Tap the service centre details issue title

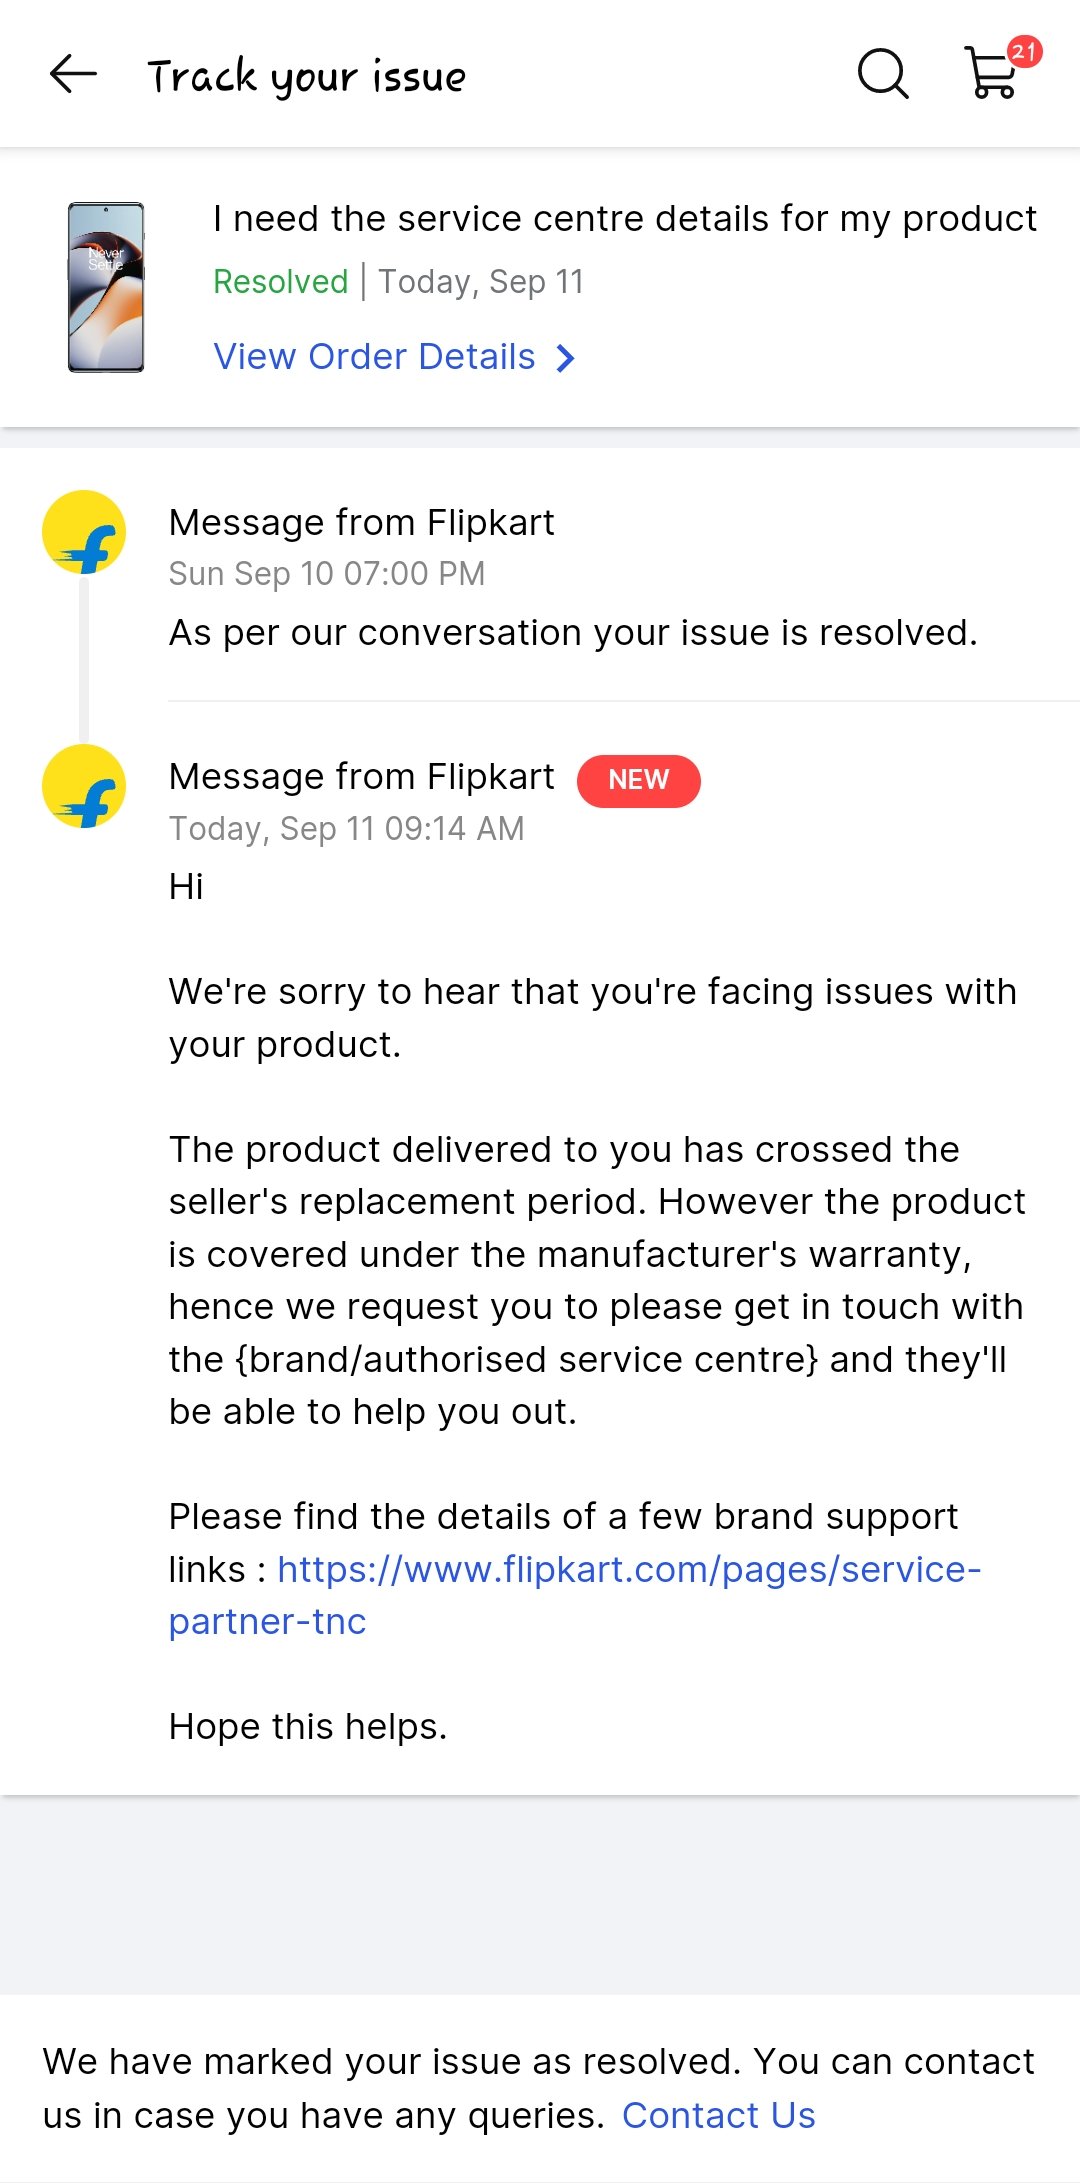point(624,218)
